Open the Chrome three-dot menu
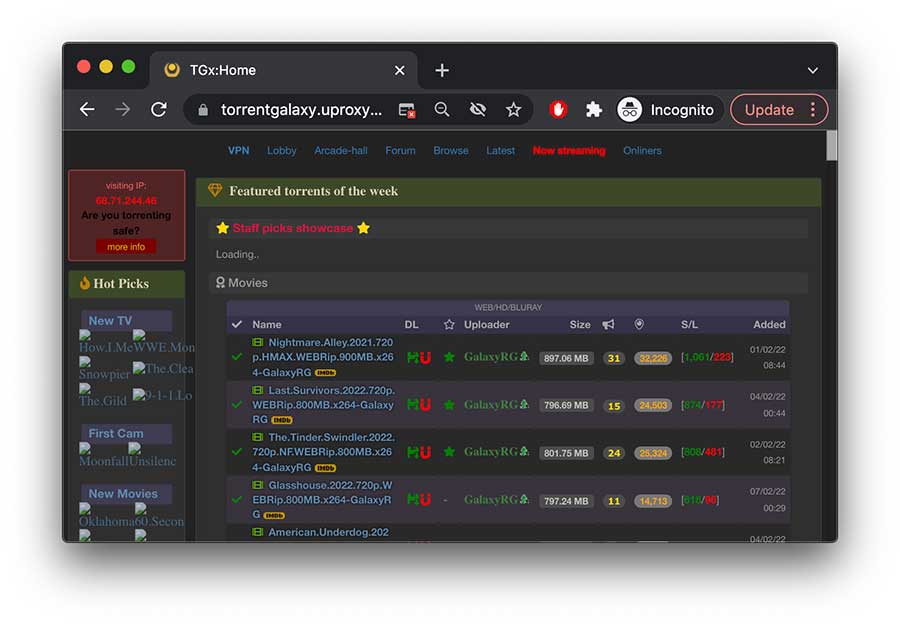This screenshot has height=625, width=900. click(x=813, y=110)
